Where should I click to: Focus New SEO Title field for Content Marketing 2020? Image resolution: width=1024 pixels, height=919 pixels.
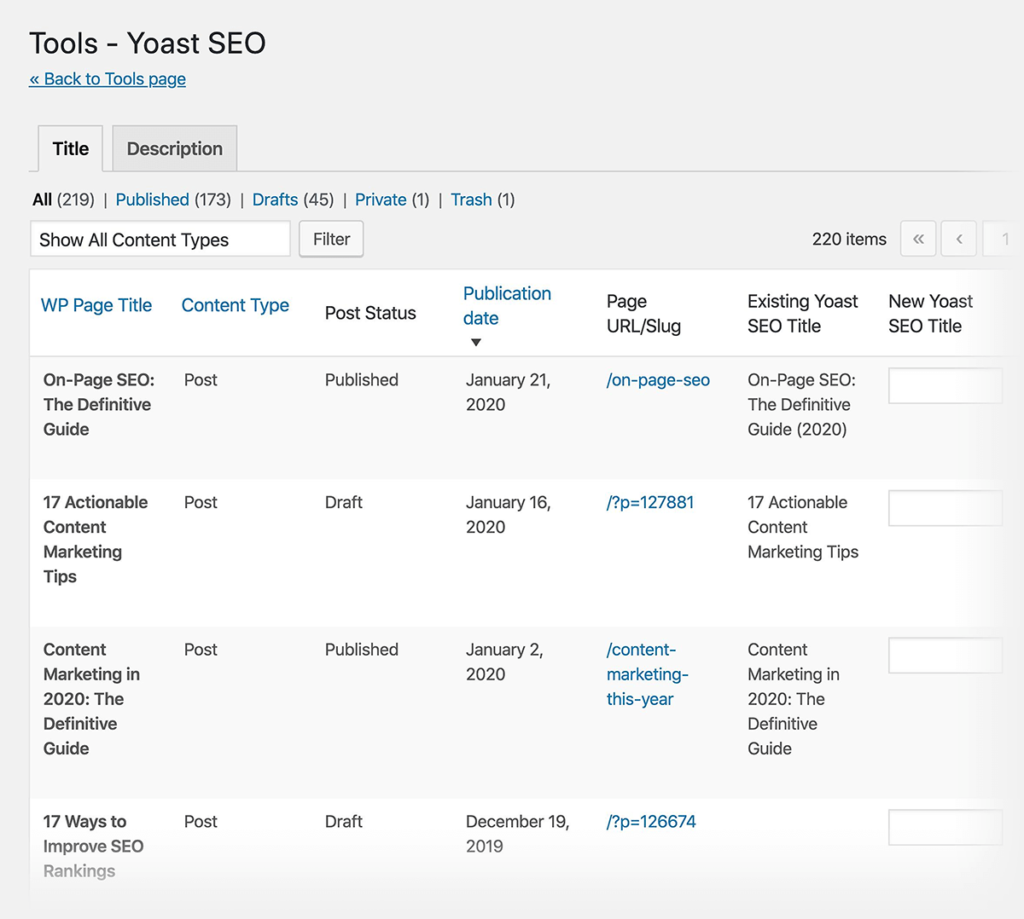click(945, 655)
